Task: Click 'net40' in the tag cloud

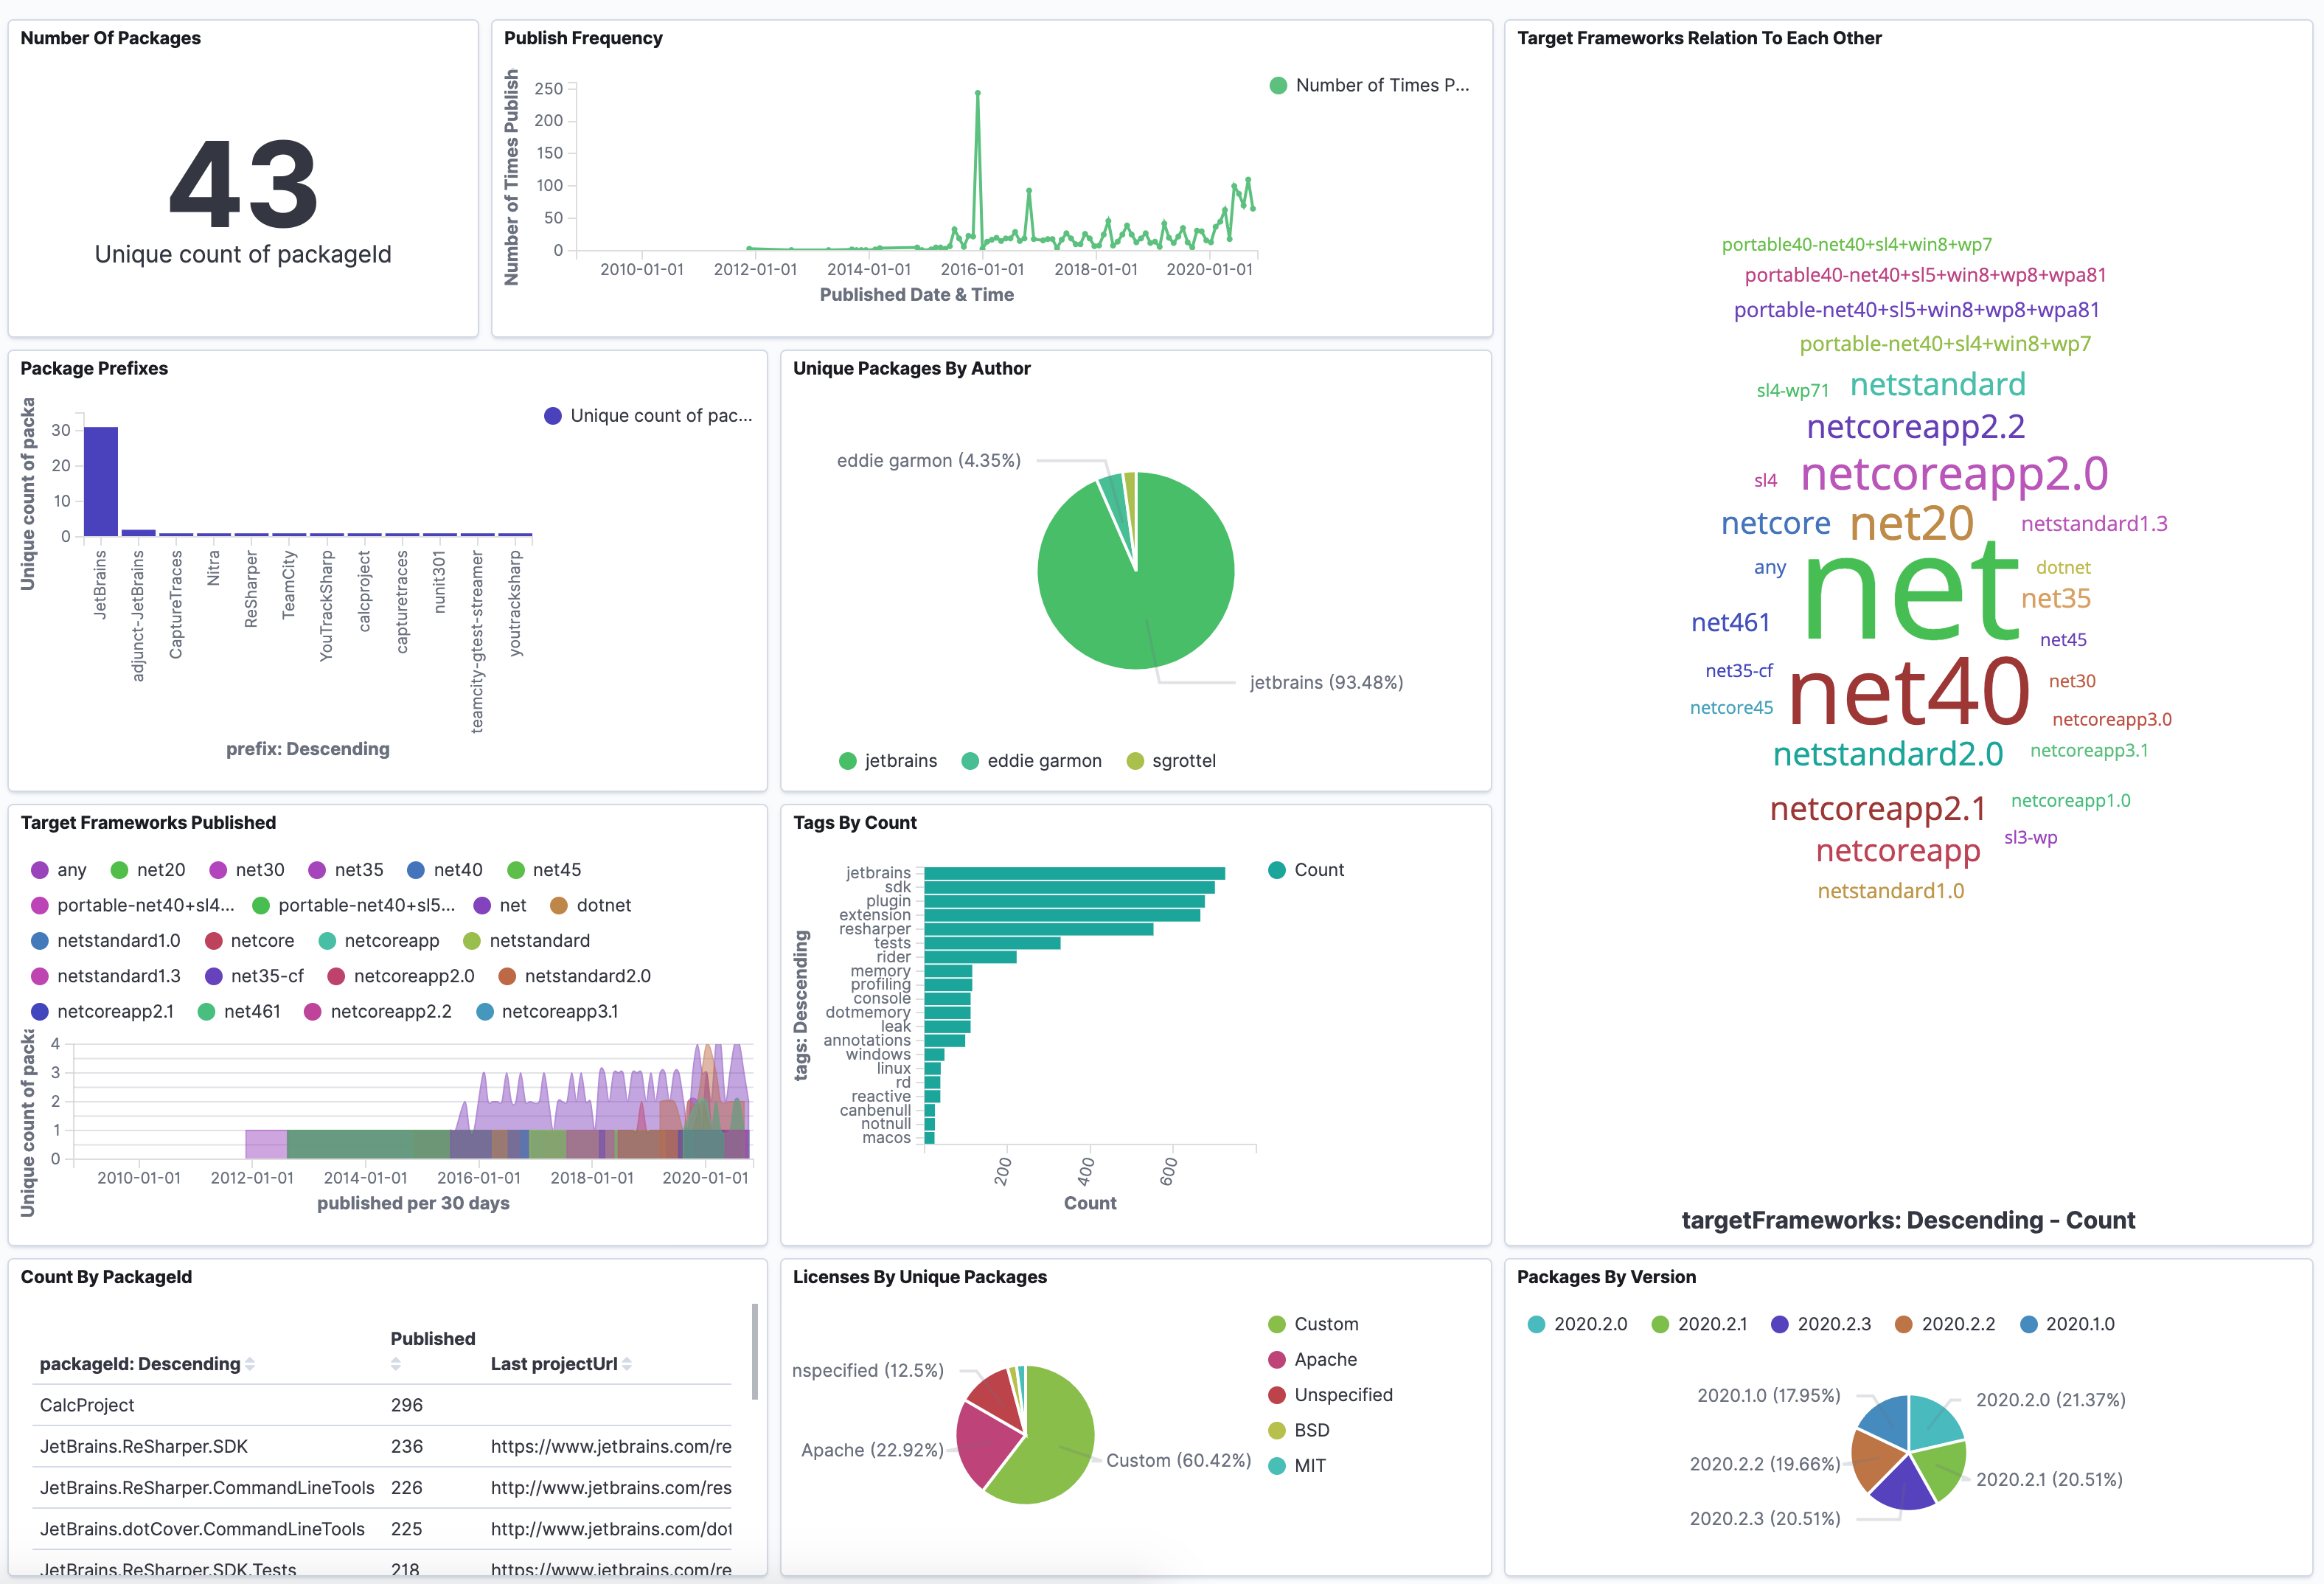Action: pos(1908,692)
